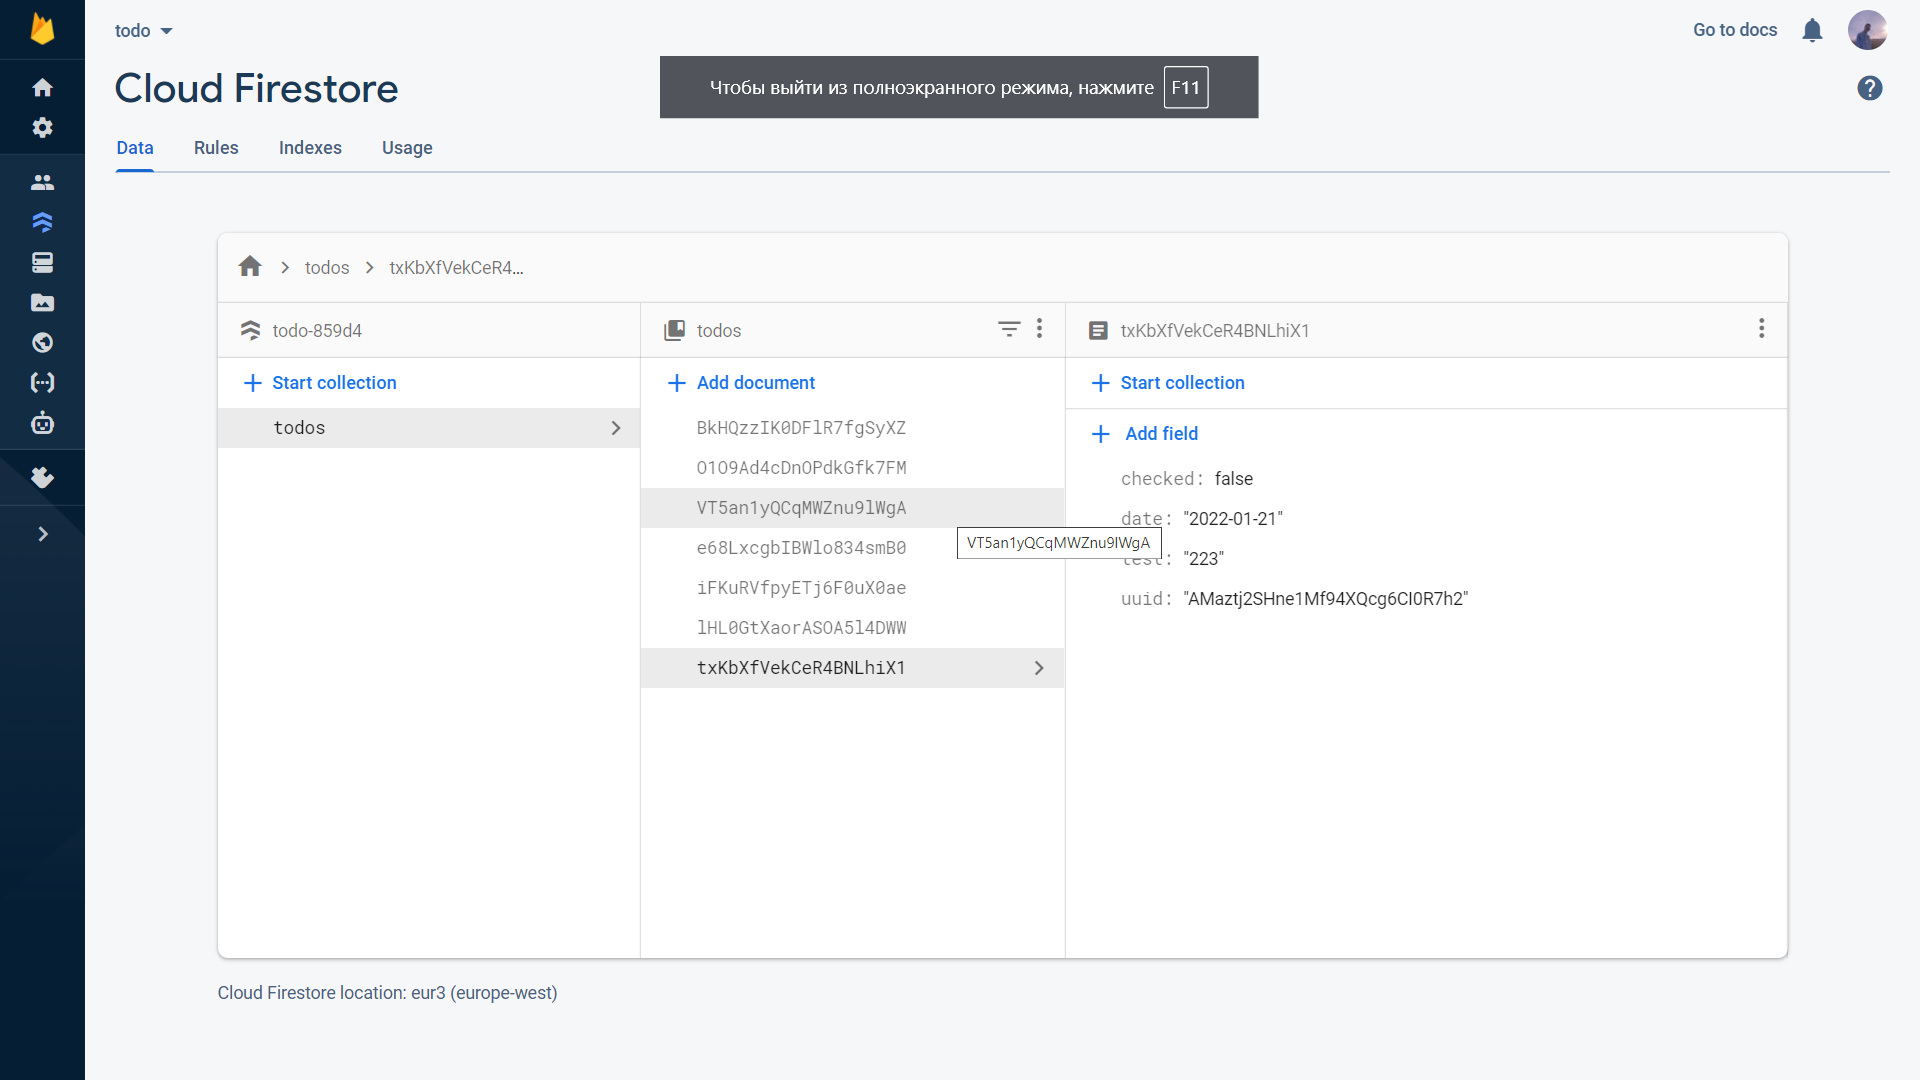Screen dimensions: 1920x1080
Task: Open Functions from sidebar
Action: [42, 382]
